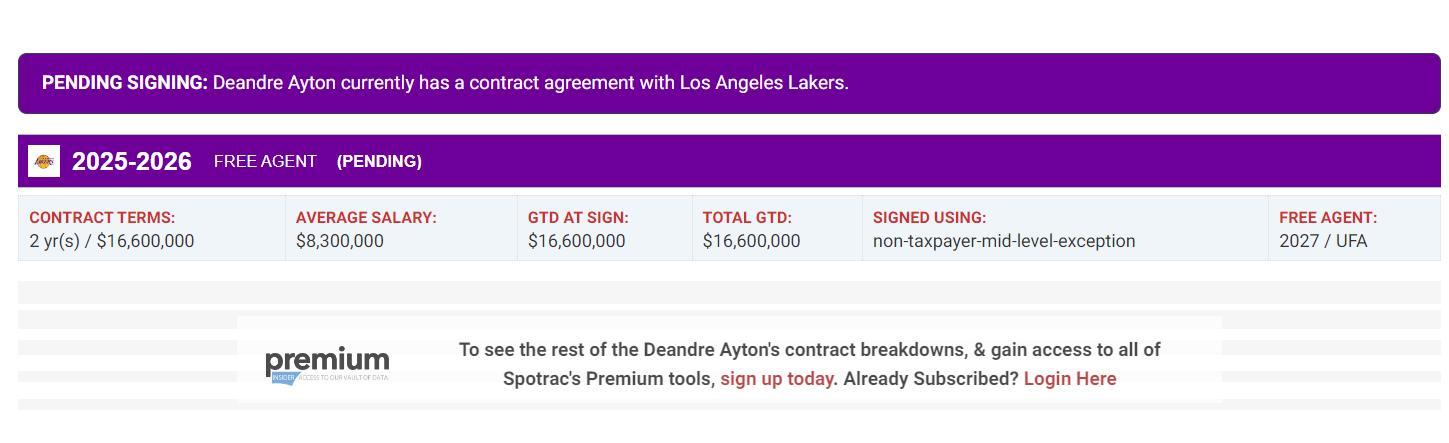Click the FREE AGENT: column label
Screen dimensions: 1449x443
point(1328,217)
